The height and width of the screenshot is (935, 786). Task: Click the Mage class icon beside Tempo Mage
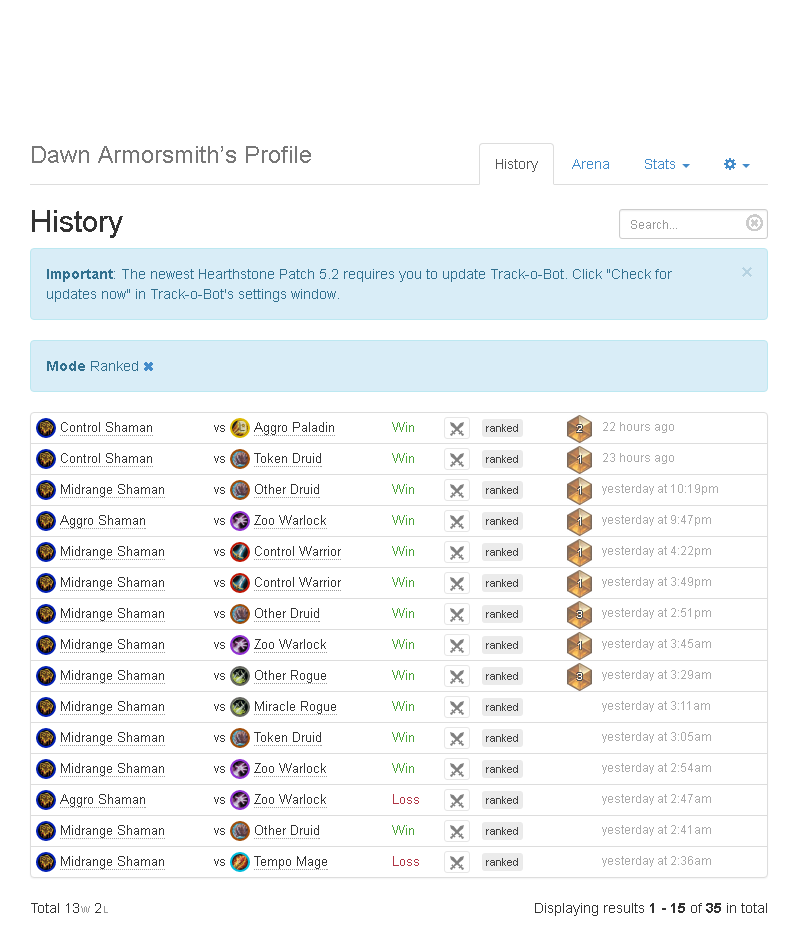pyautogui.click(x=239, y=862)
